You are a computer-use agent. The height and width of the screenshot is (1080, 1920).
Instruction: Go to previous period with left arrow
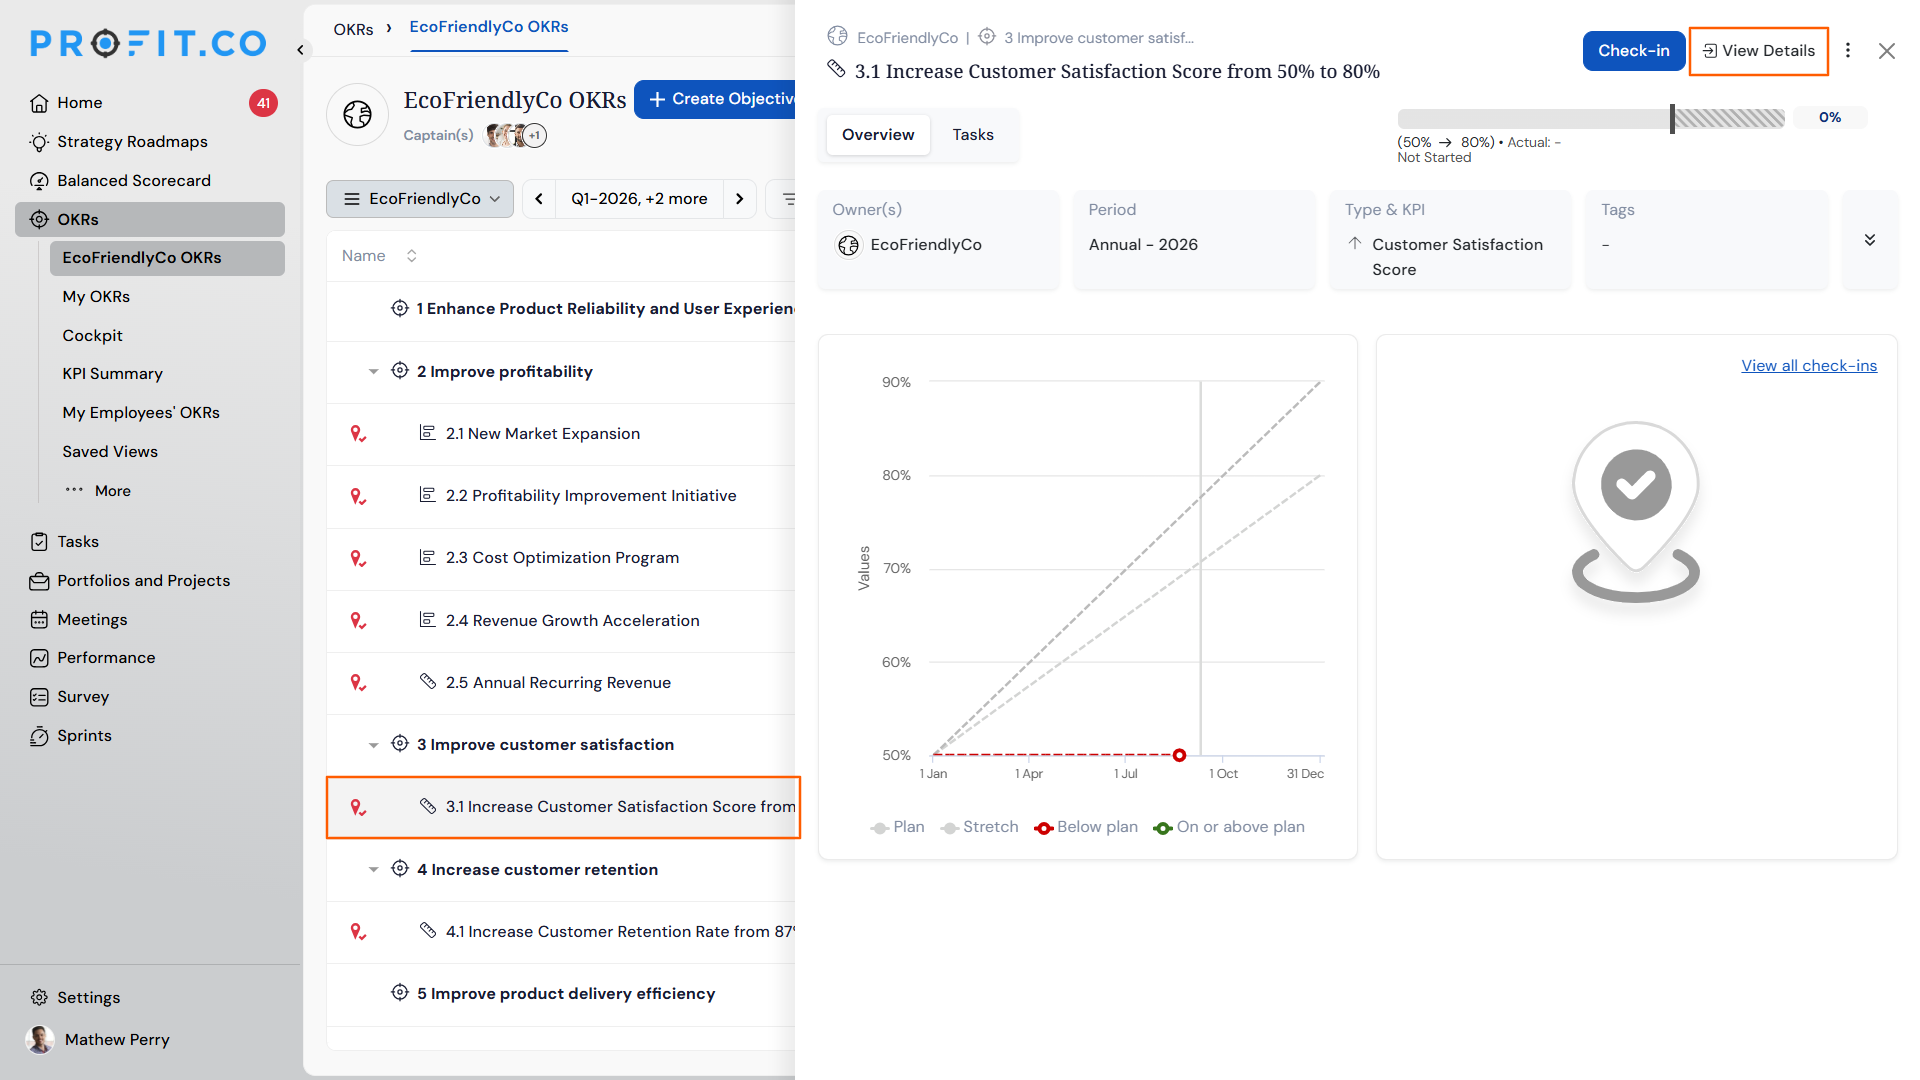pos(539,199)
